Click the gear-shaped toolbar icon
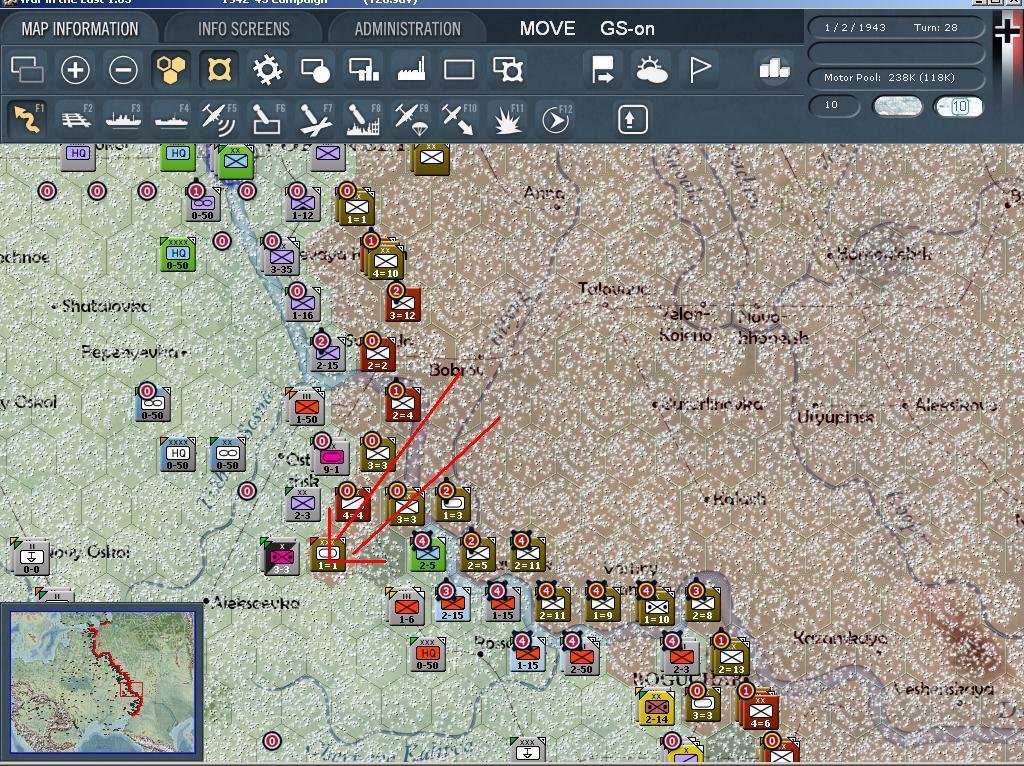The width and height of the screenshot is (1024, 766). pos(267,69)
